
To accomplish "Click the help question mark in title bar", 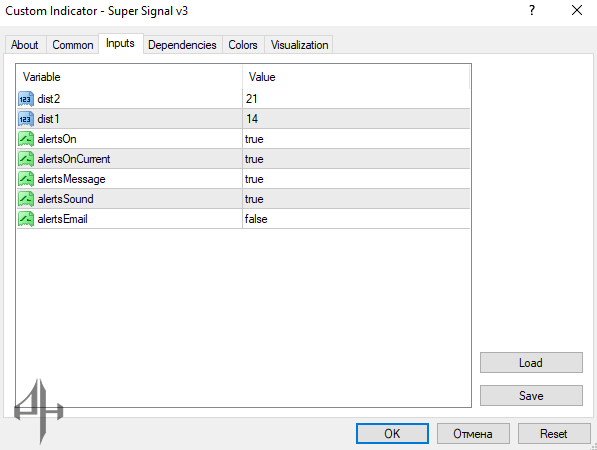I will (532, 10).
